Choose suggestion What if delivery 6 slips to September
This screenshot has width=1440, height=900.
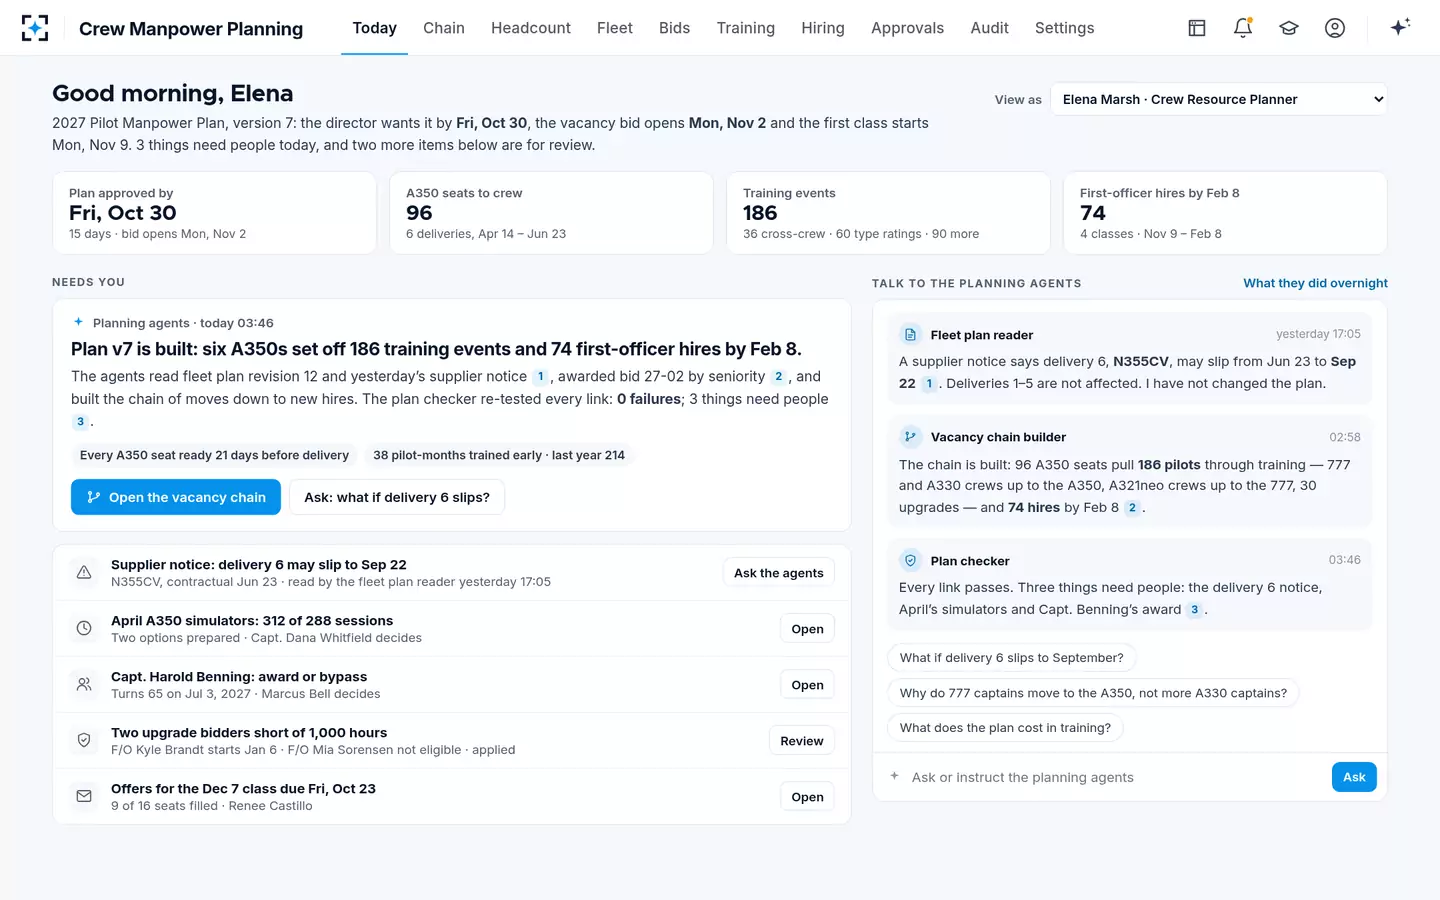[x=1011, y=658]
